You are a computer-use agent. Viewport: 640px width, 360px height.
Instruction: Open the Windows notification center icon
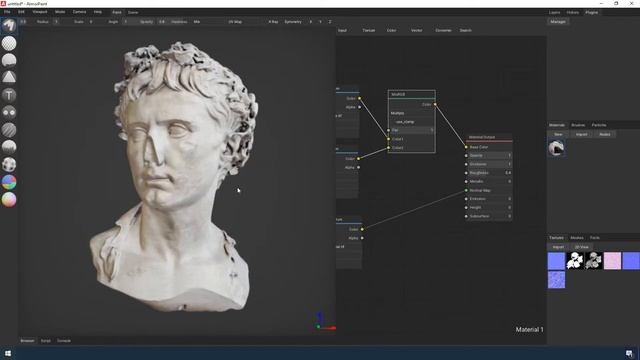point(629,353)
